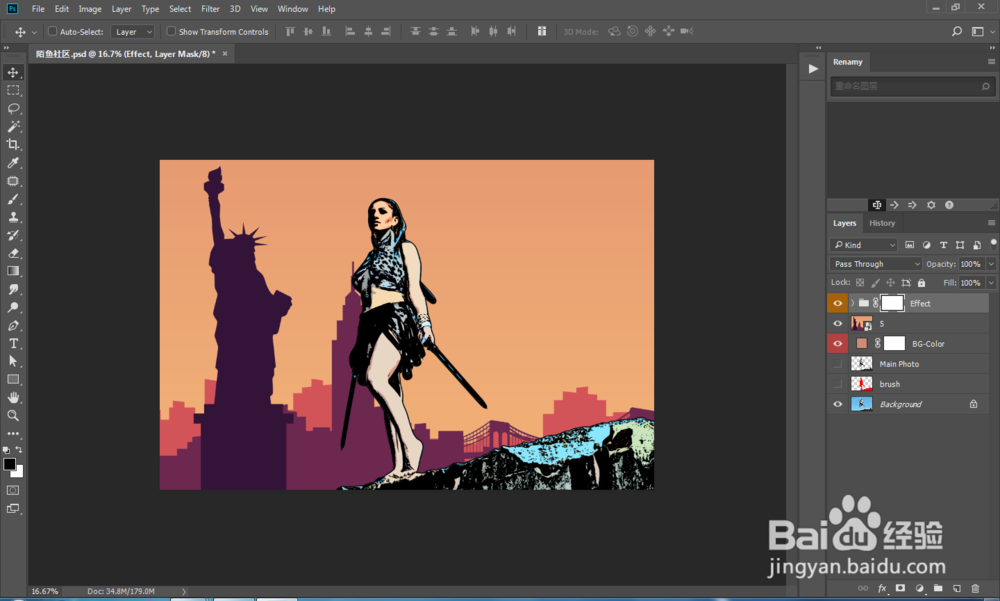Toggle Quick Mask mode
Screen dimensions: 1000x601
(13, 490)
